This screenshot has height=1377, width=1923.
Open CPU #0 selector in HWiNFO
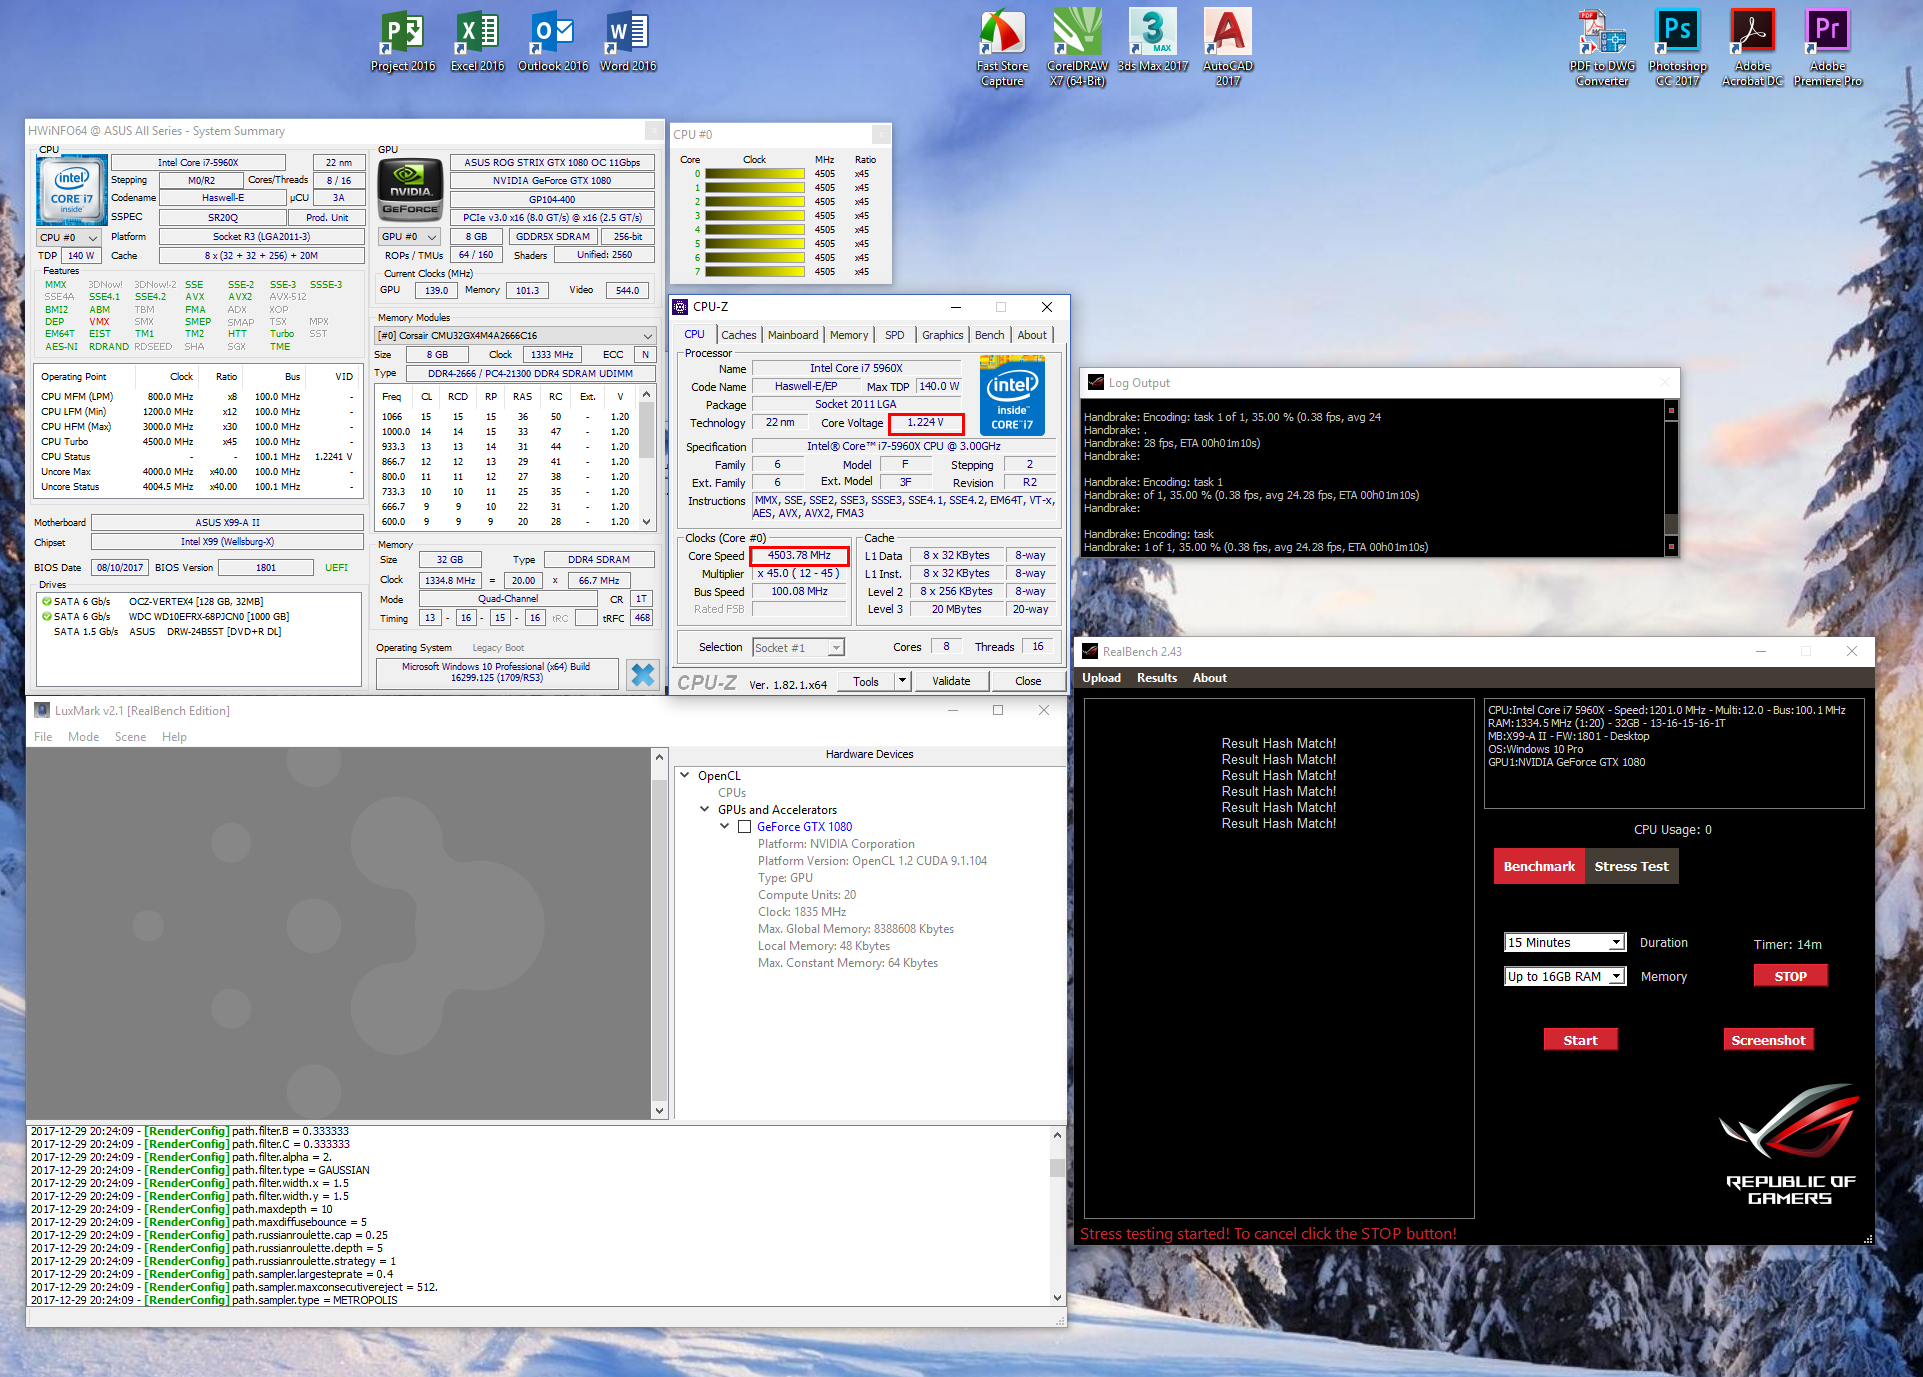pyautogui.click(x=69, y=238)
